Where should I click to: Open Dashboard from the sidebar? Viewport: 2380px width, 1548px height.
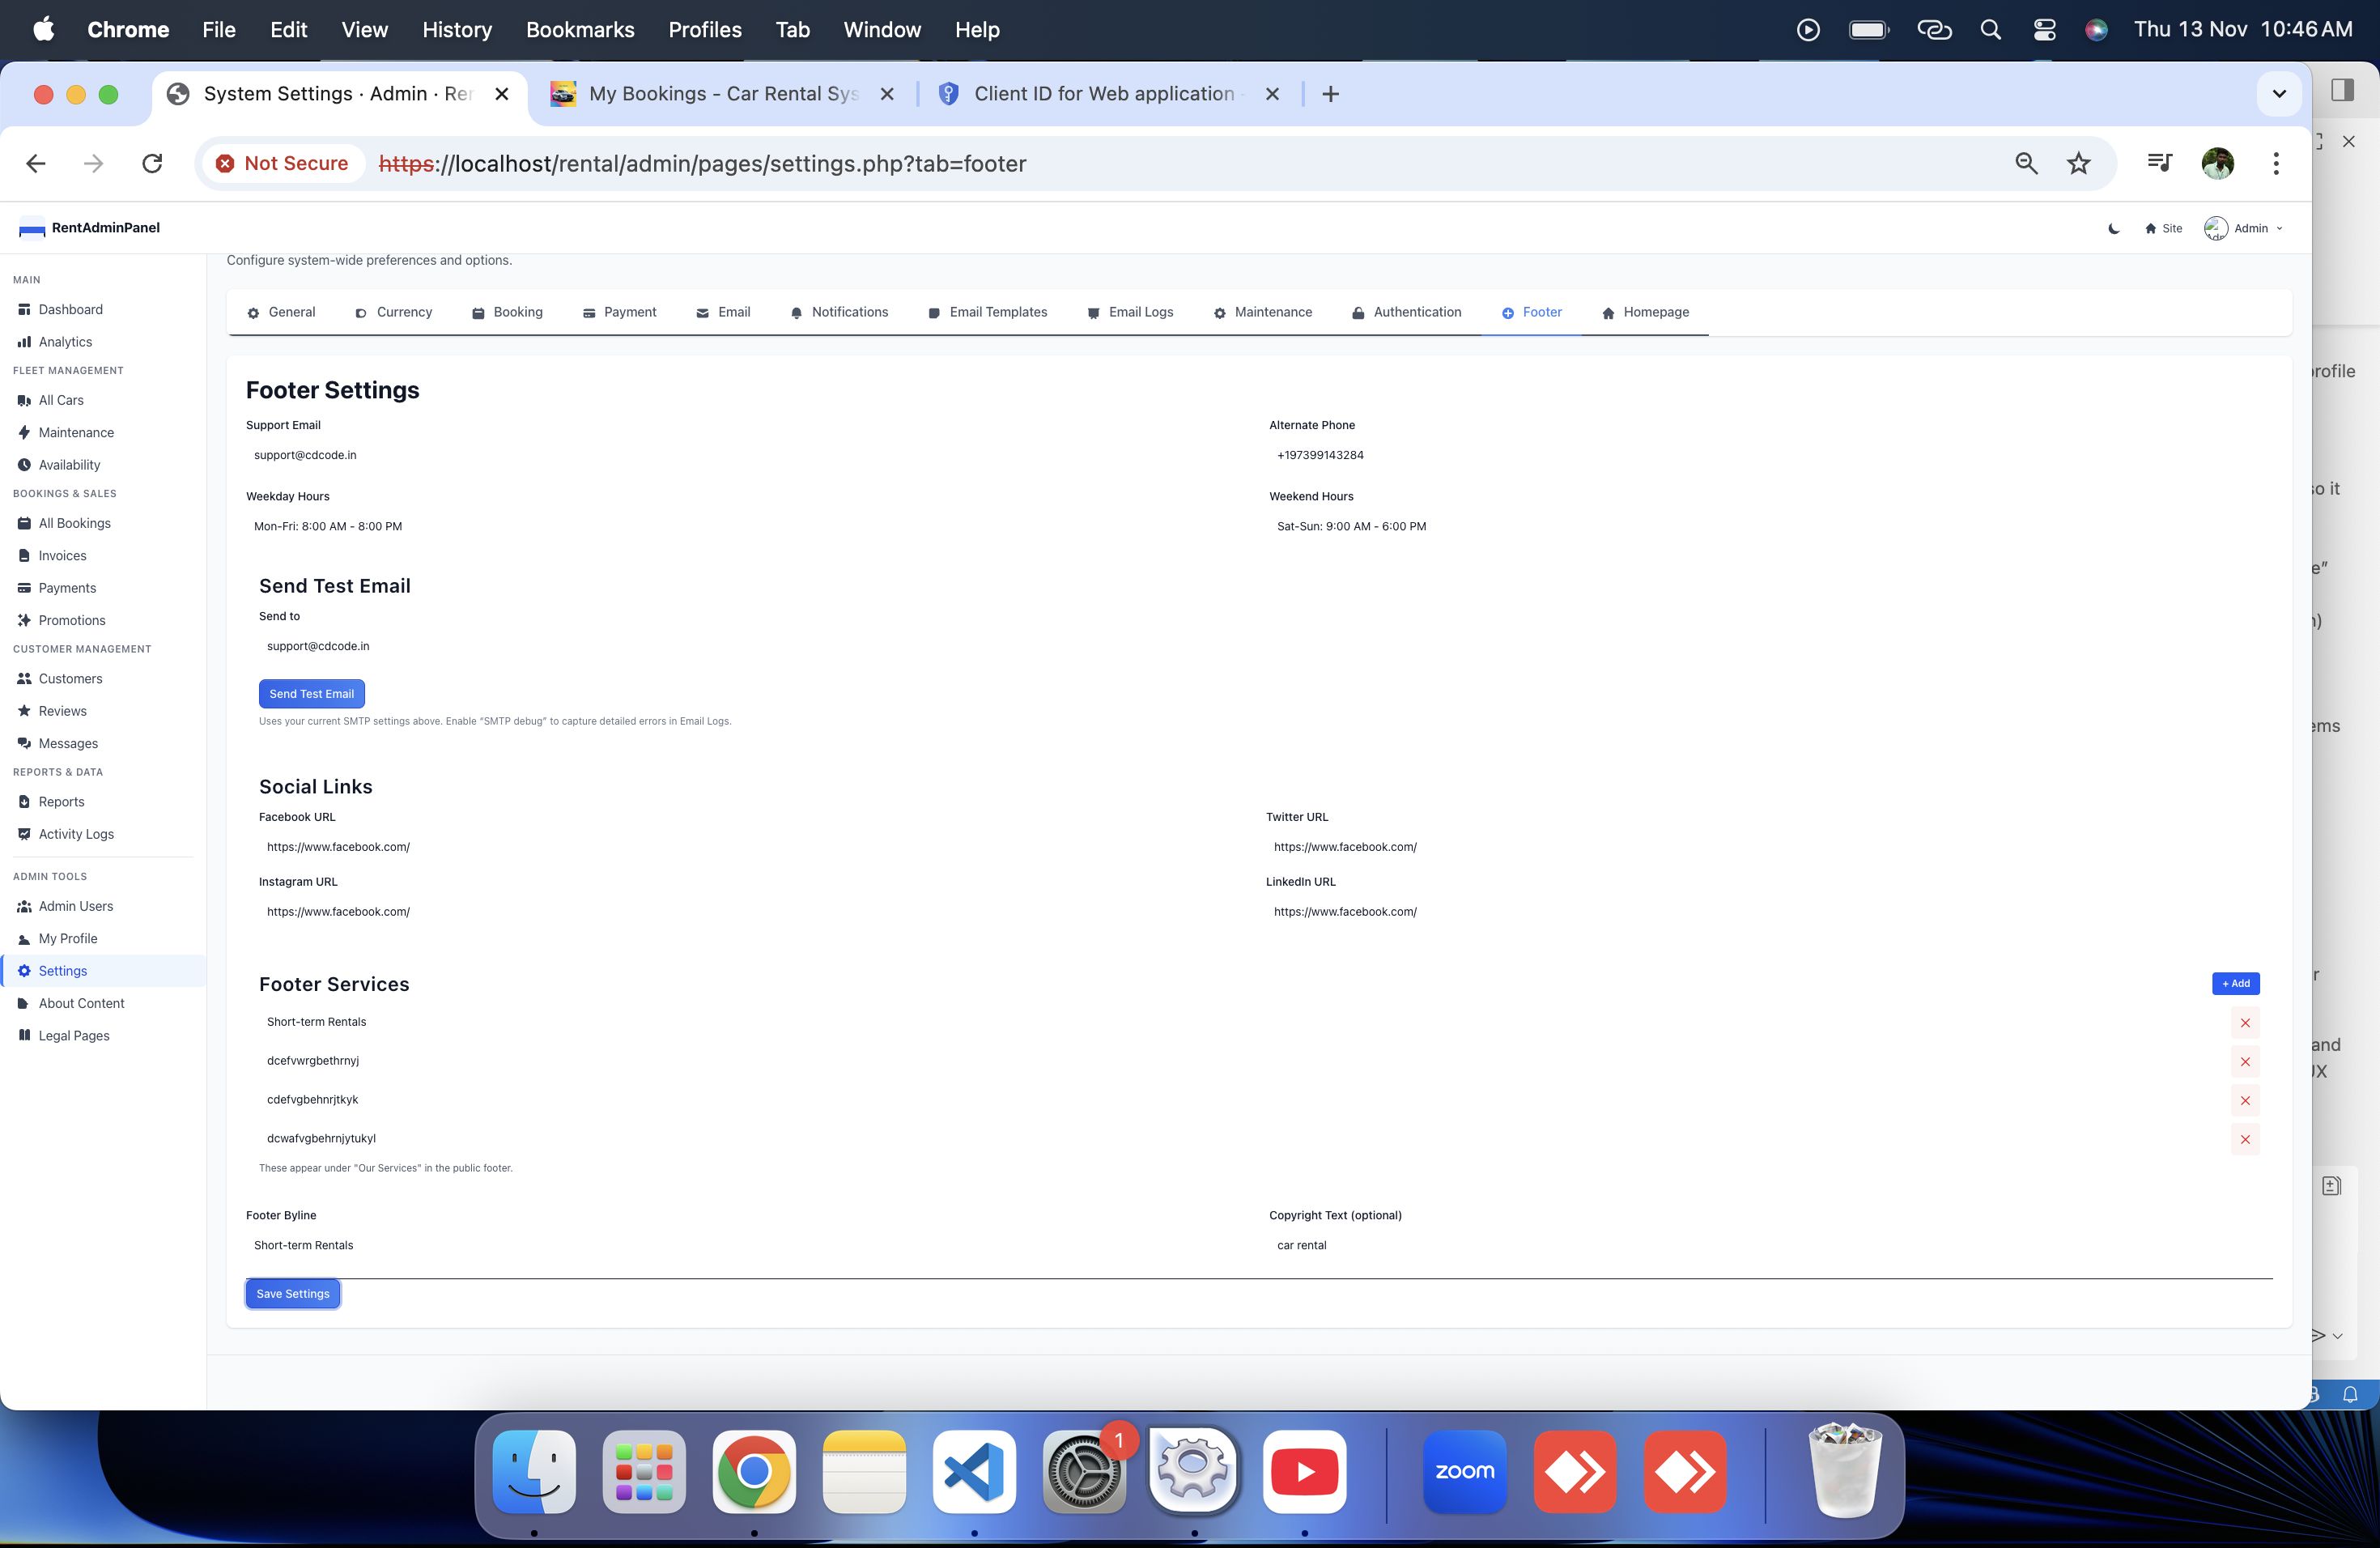pos(70,309)
